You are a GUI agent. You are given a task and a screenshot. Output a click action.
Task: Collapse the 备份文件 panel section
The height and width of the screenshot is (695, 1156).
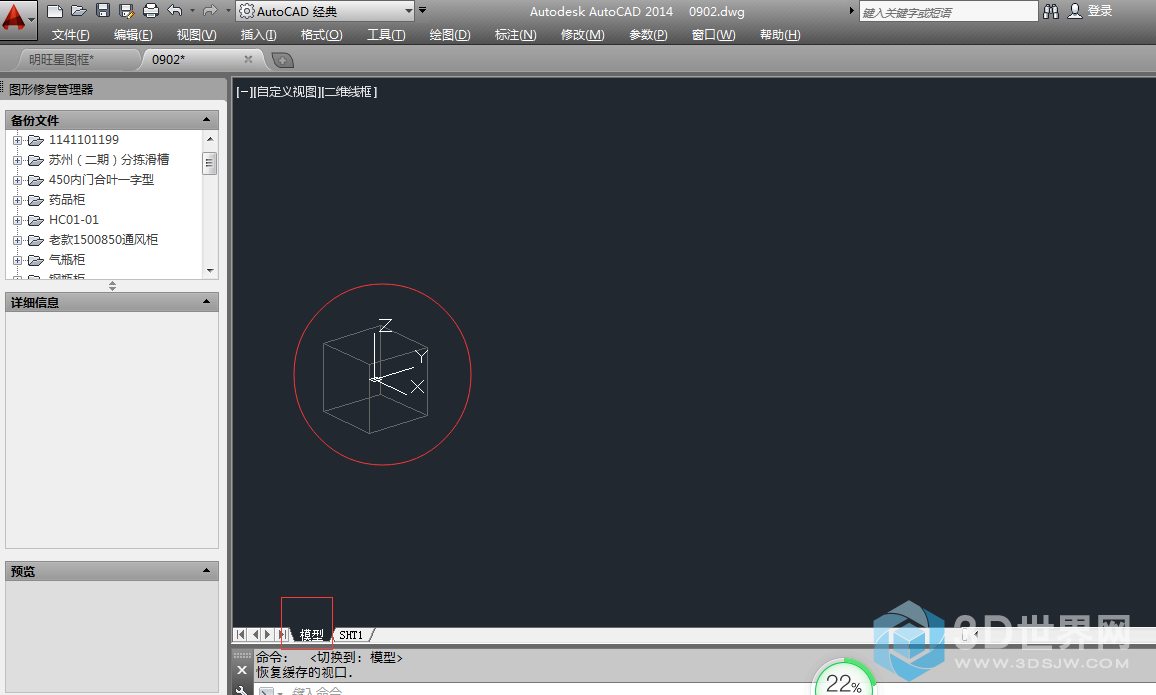click(206, 119)
